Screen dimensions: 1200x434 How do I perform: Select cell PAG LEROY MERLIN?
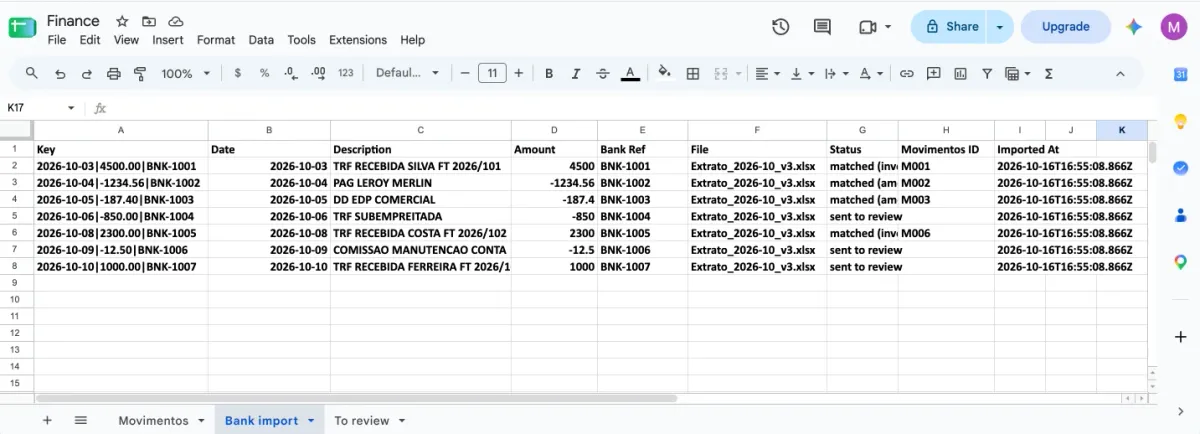point(420,183)
